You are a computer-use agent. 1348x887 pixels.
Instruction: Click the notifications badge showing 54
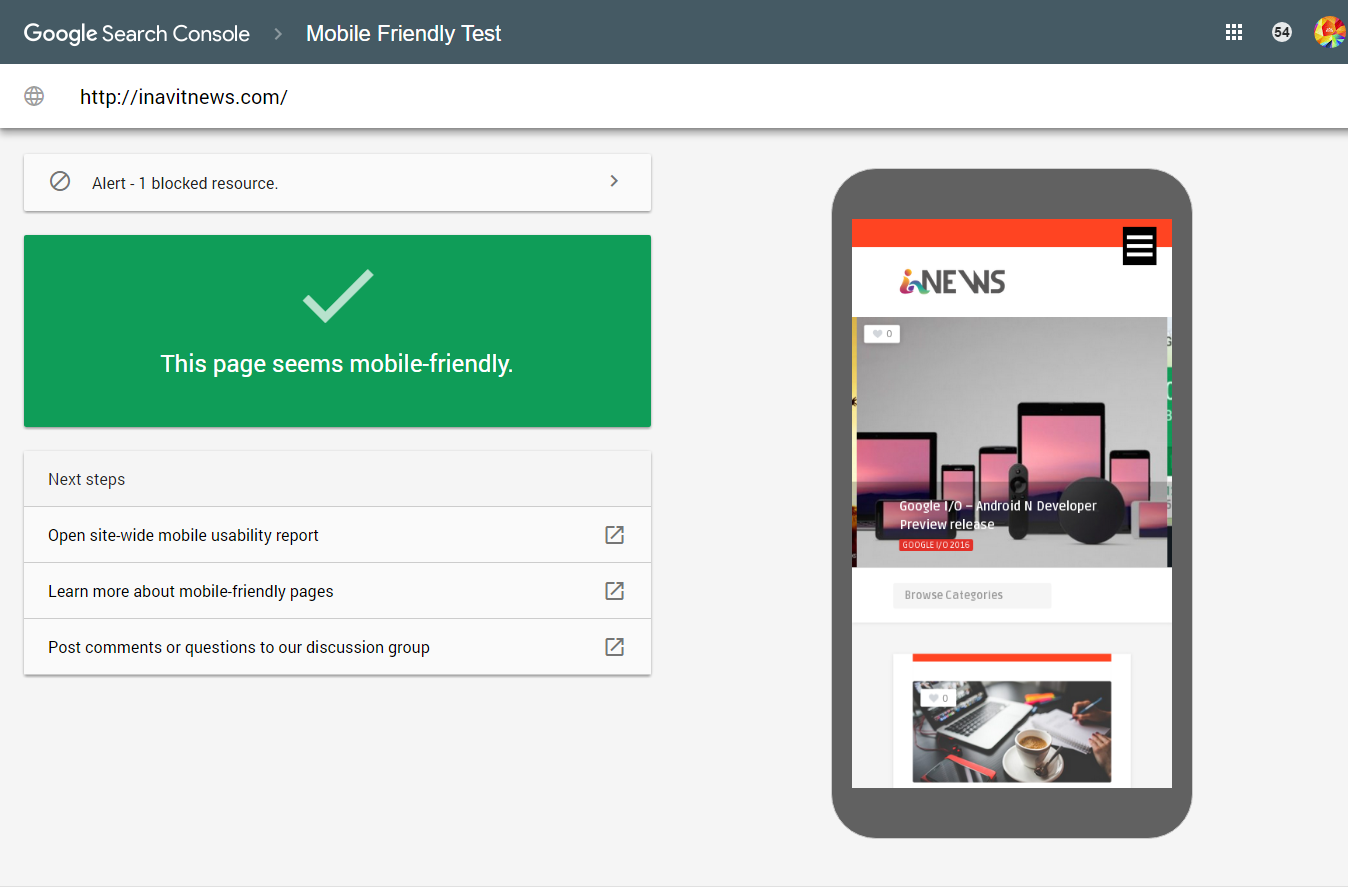click(1281, 32)
